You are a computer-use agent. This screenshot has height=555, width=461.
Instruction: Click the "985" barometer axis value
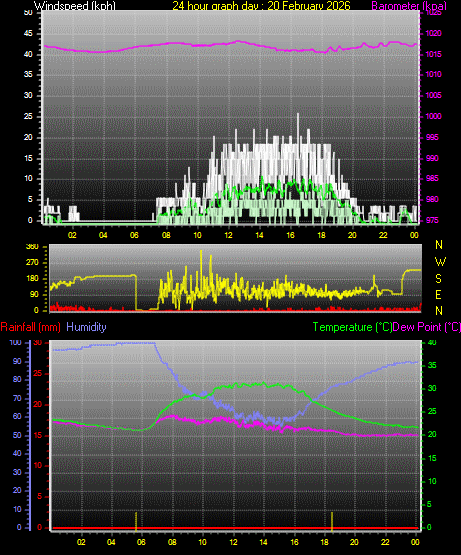pyautogui.click(x=432, y=178)
